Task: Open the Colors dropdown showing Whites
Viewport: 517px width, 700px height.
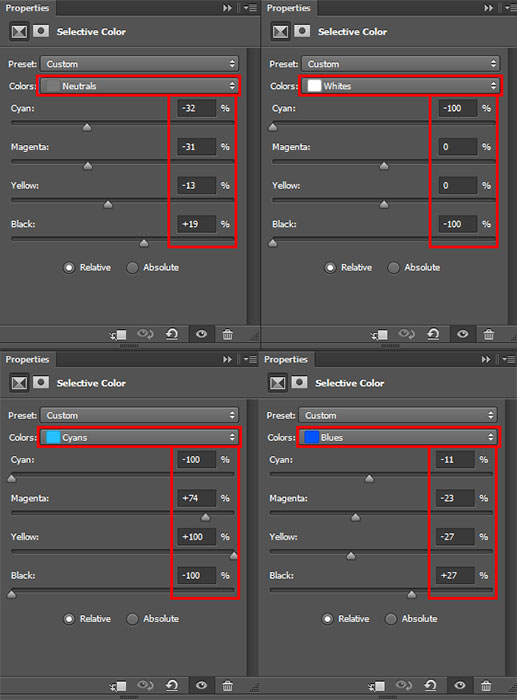Action: (400, 86)
